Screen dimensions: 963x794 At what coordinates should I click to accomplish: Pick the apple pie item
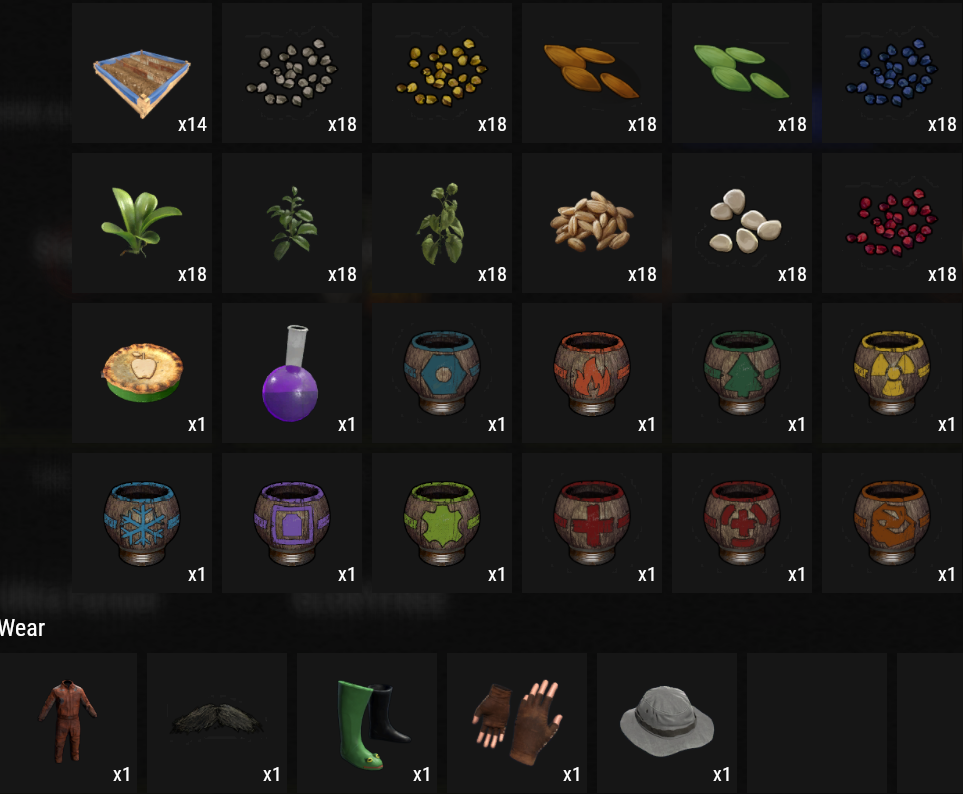(x=142, y=373)
